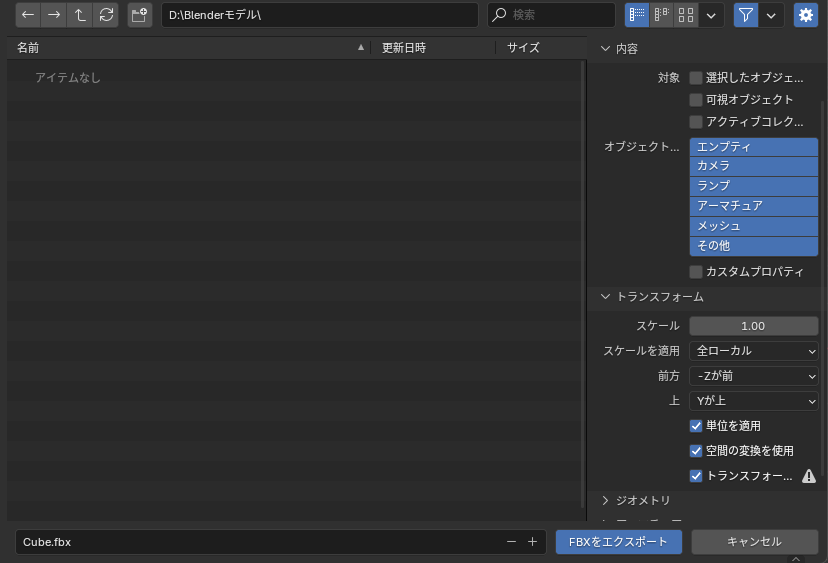This screenshot has width=828, height=563.
Task: Click the キャンセル button
Action: click(754, 542)
